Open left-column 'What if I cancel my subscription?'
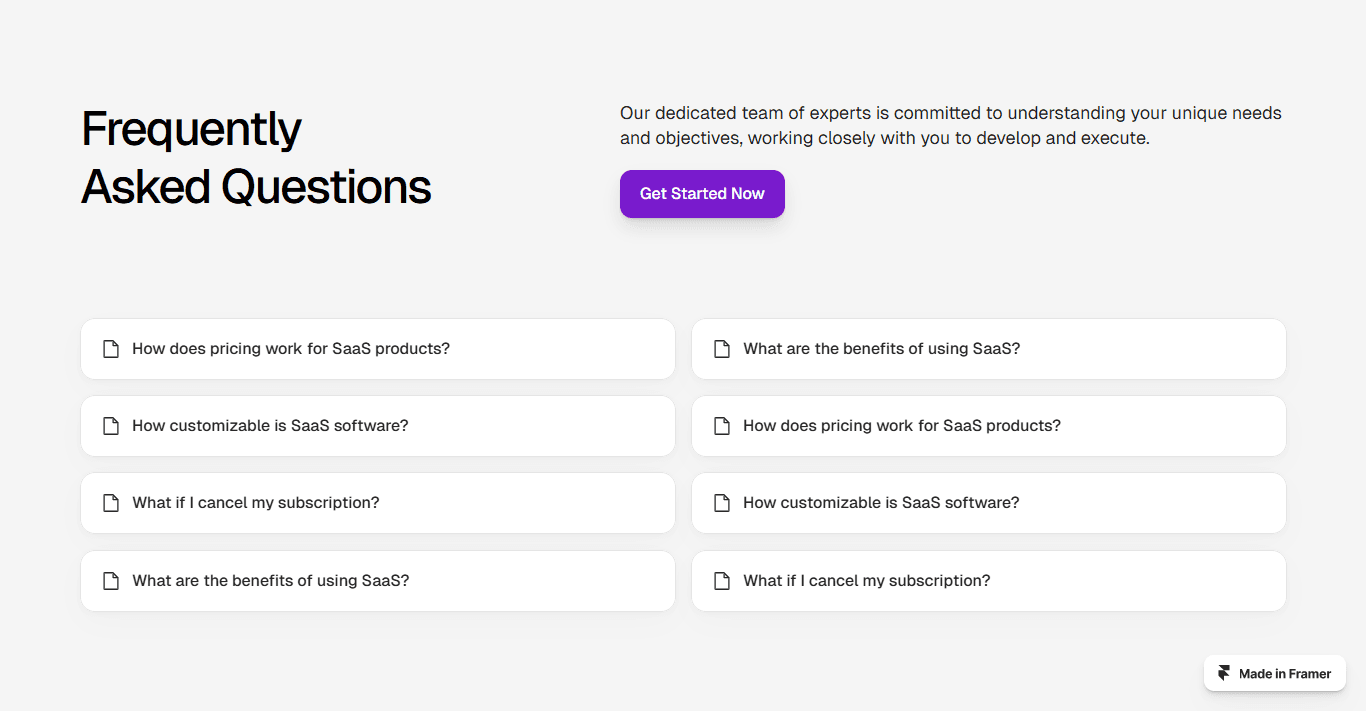Image resolution: width=1366 pixels, height=712 pixels. [378, 503]
